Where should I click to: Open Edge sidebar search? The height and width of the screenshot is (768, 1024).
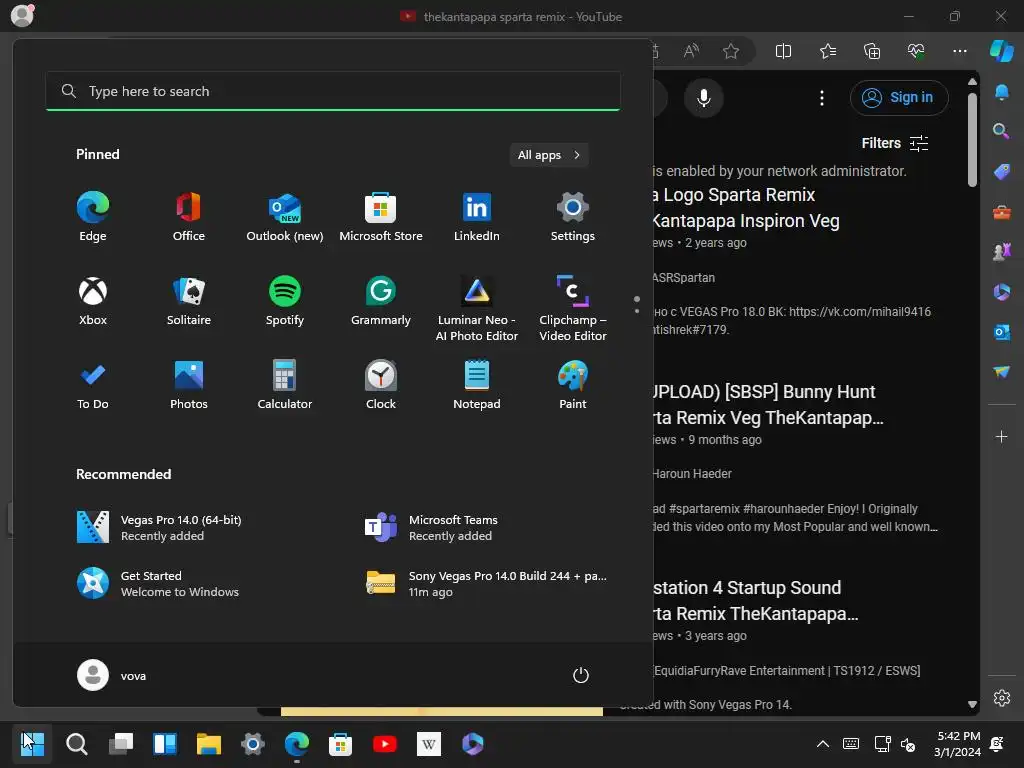click(1001, 131)
